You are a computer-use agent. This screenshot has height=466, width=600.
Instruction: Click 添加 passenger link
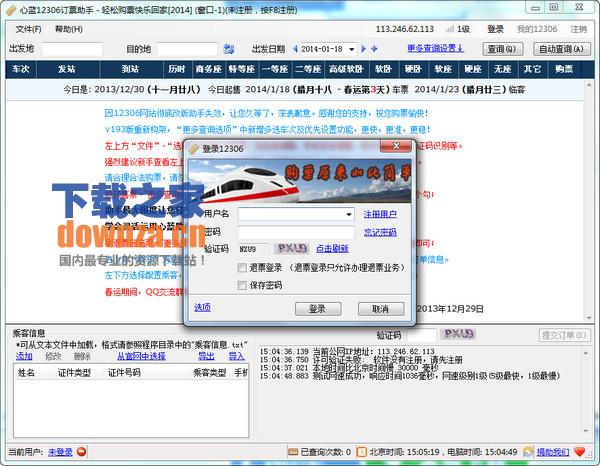tap(24, 356)
